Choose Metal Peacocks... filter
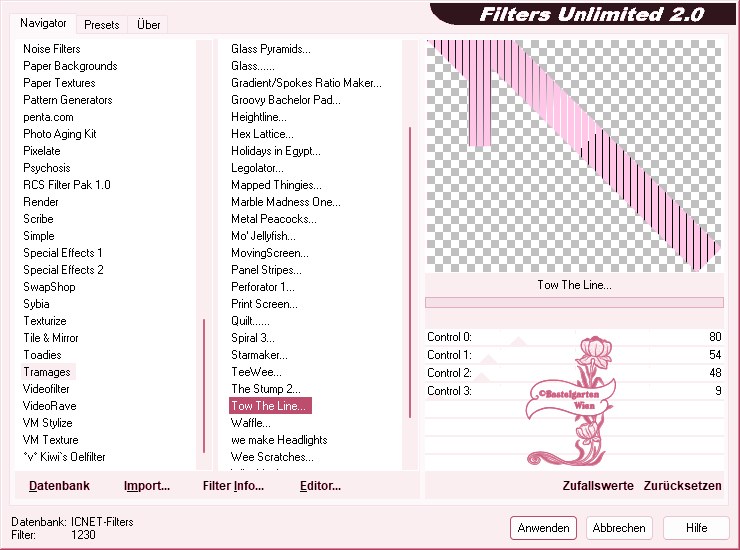 click(x=274, y=219)
